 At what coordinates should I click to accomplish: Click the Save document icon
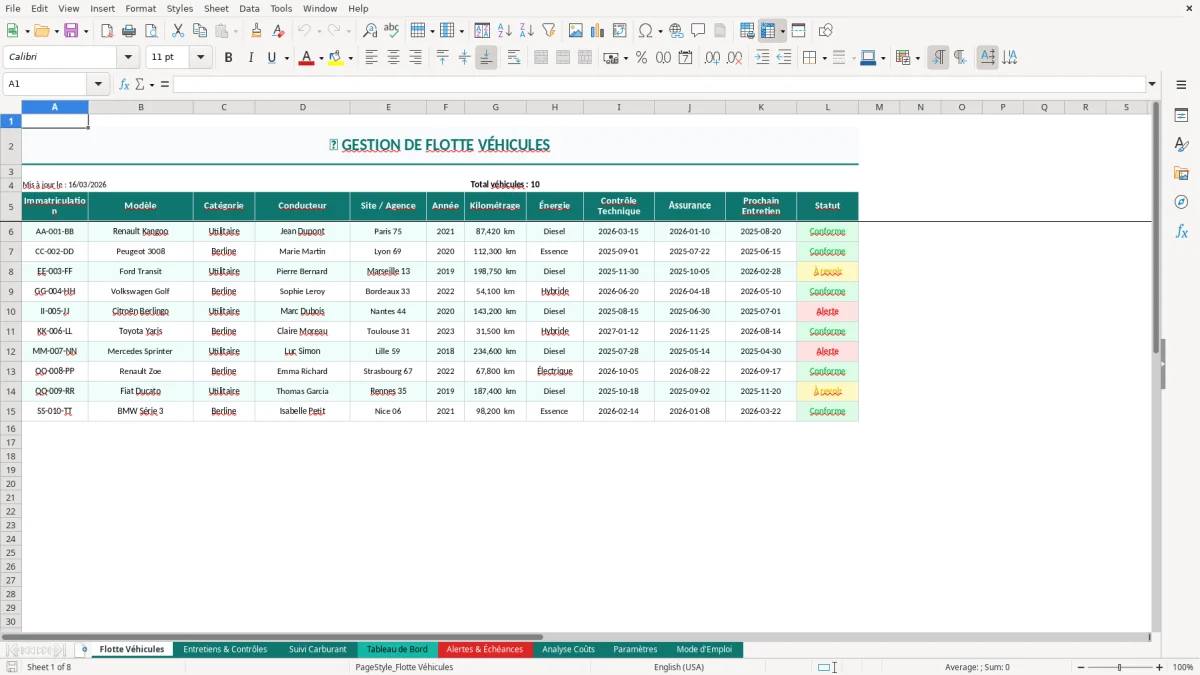tap(71, 31)
